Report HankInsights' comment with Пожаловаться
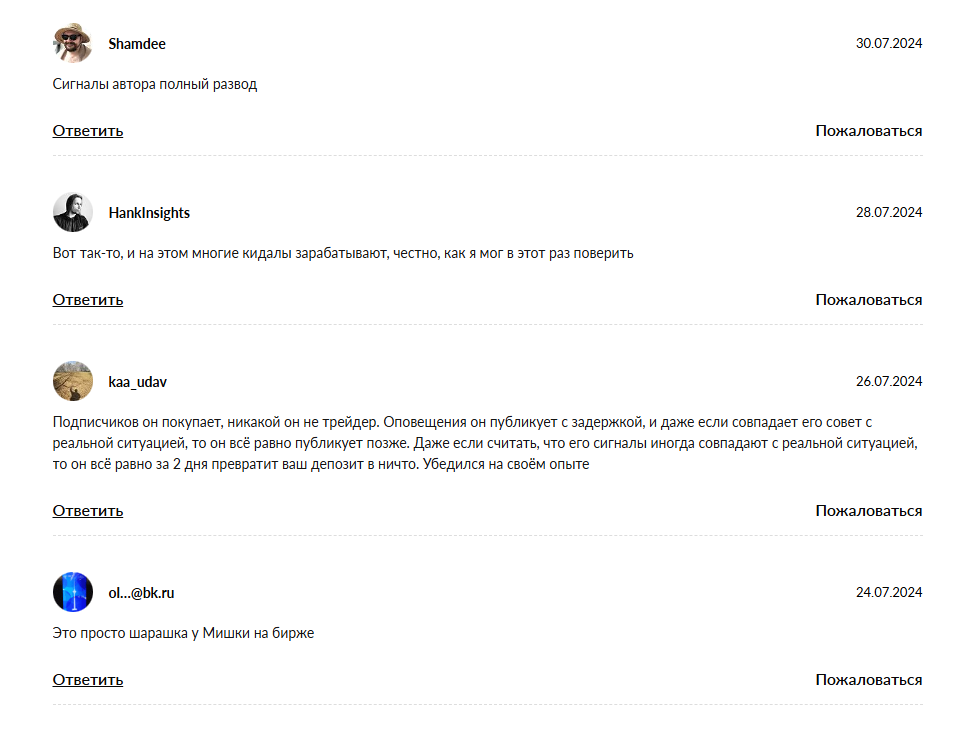 pyautogui.click(x=868, y=300)
